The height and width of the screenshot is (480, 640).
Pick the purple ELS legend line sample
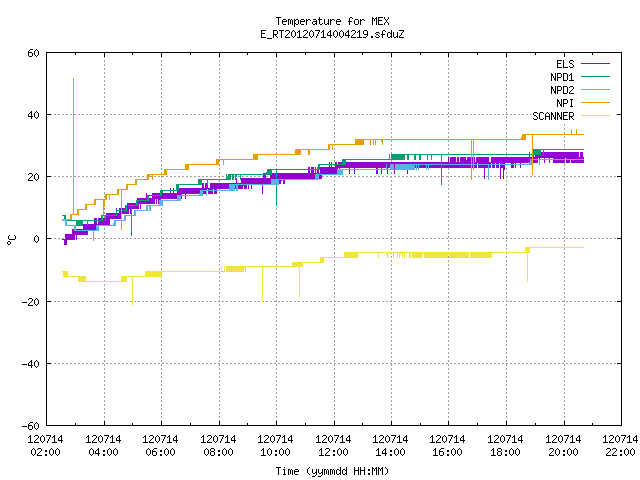[x=596, y=64]
